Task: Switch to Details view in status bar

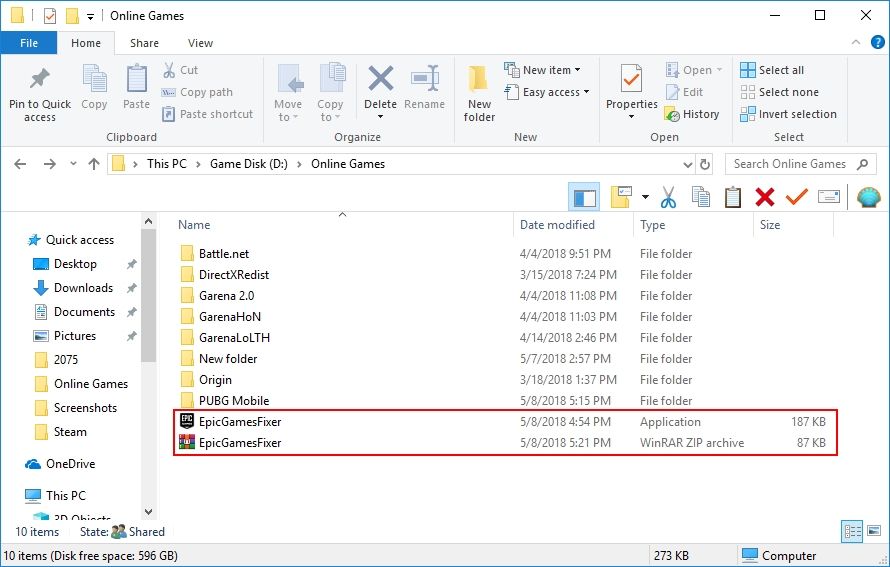Action: click(853, 532)
